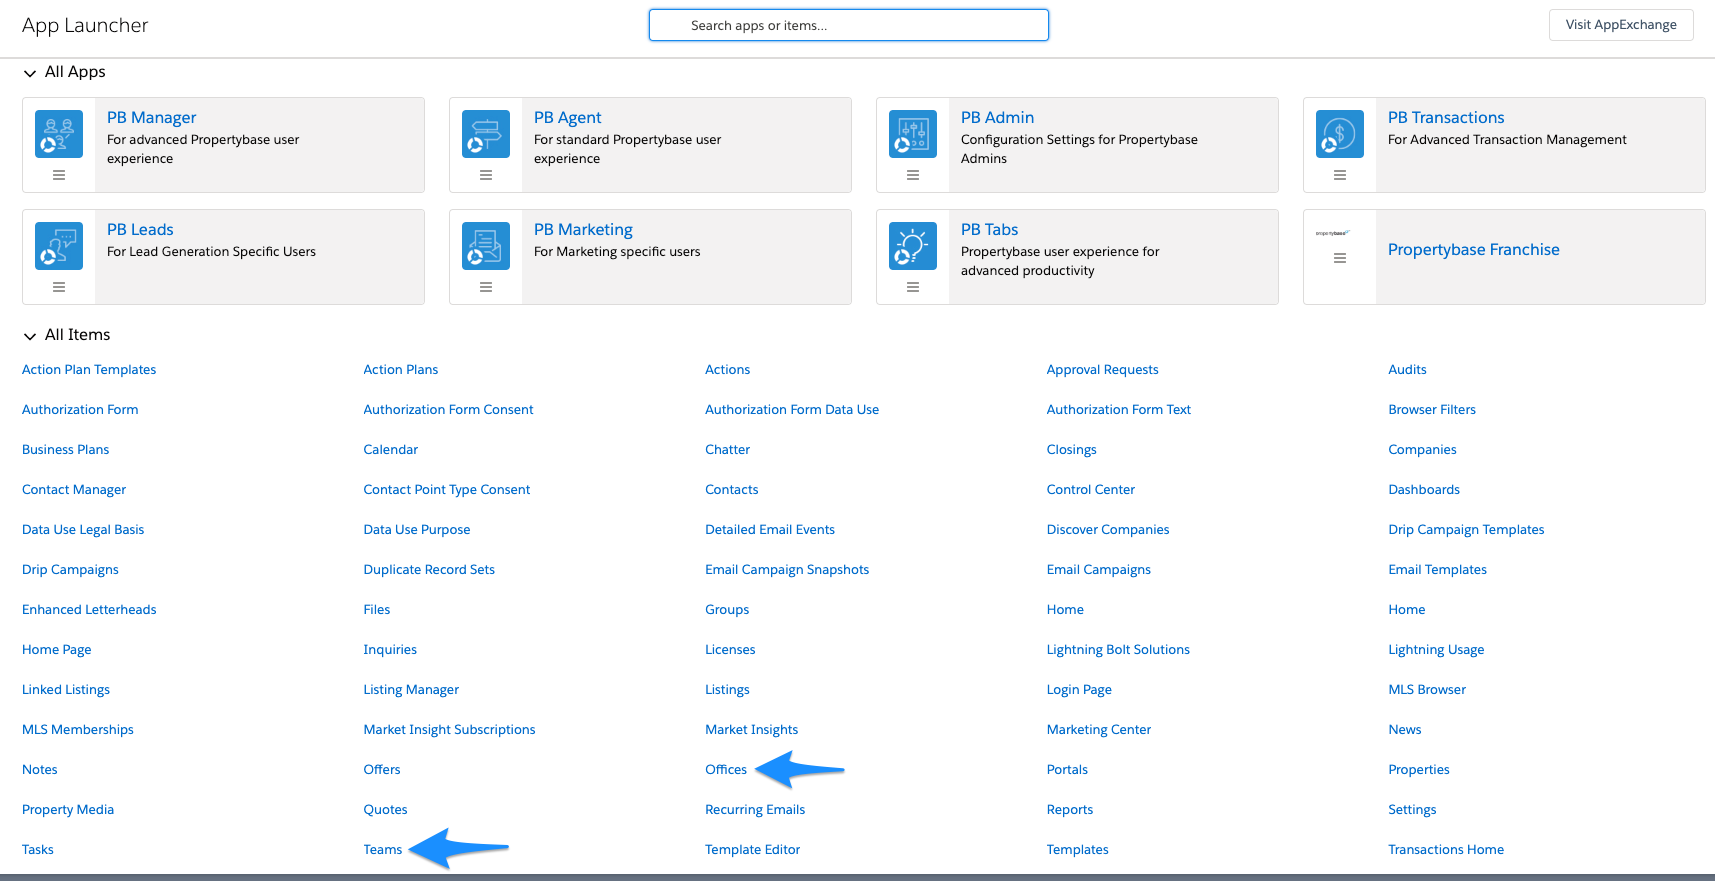Open the Quotes item
Screen dimensions: 1715x881
pos(385,809)
